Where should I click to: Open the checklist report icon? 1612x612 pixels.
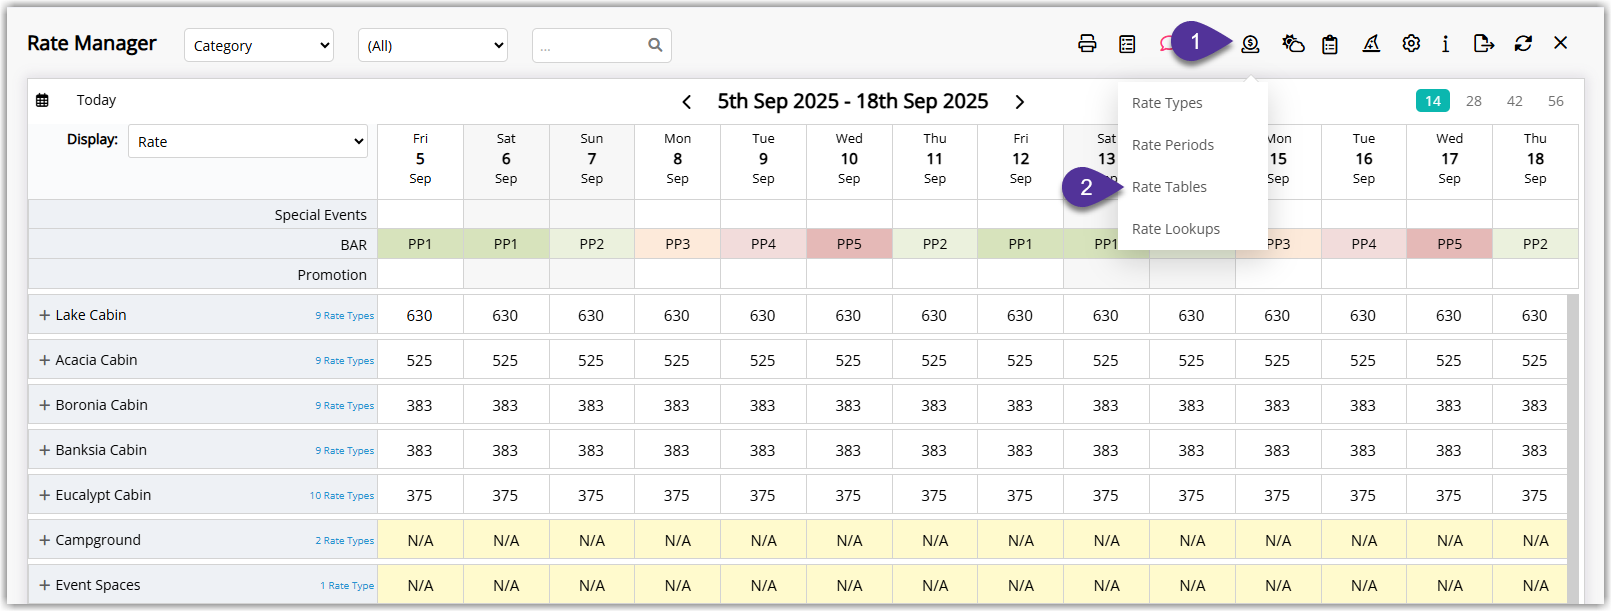click(1127, 43)
